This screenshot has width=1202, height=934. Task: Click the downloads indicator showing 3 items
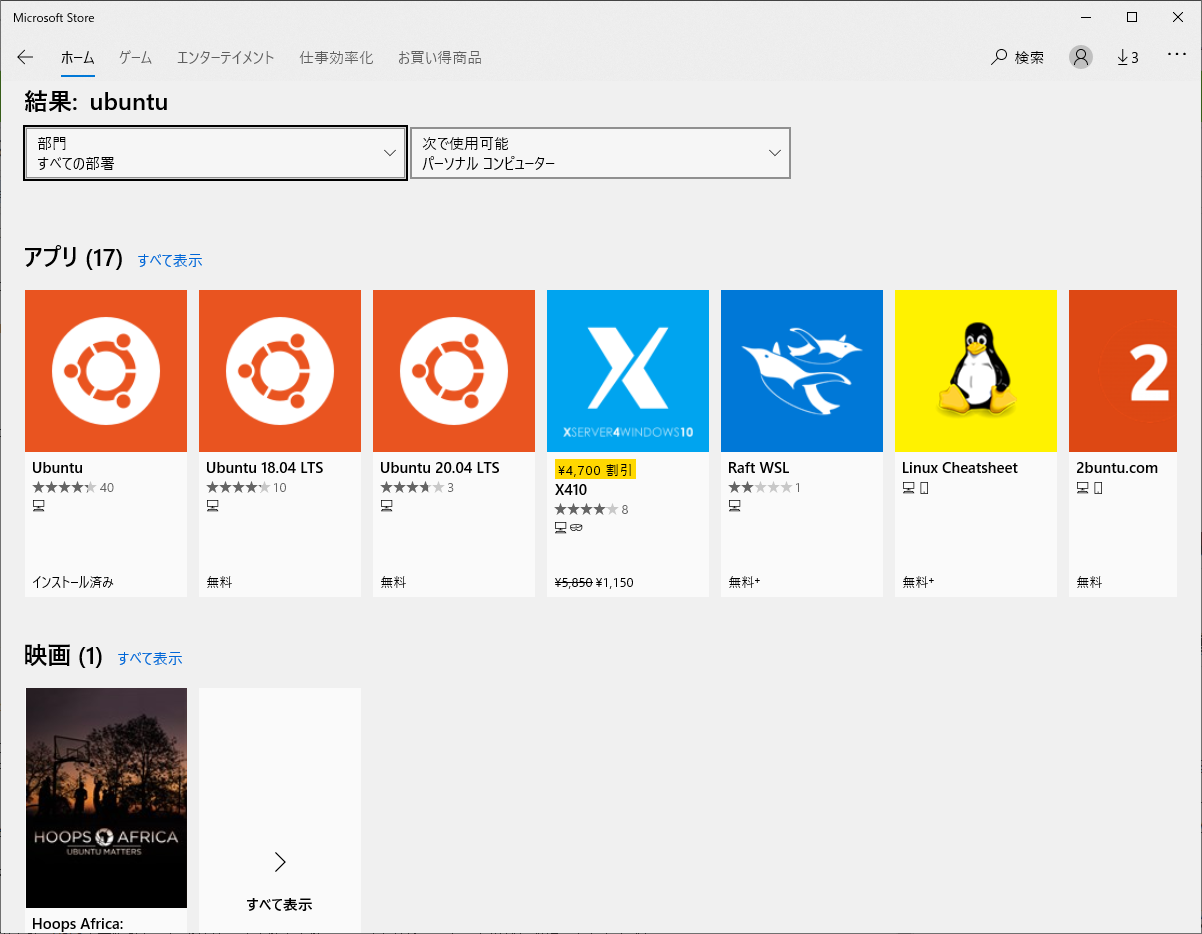(x=1128, y=57)
